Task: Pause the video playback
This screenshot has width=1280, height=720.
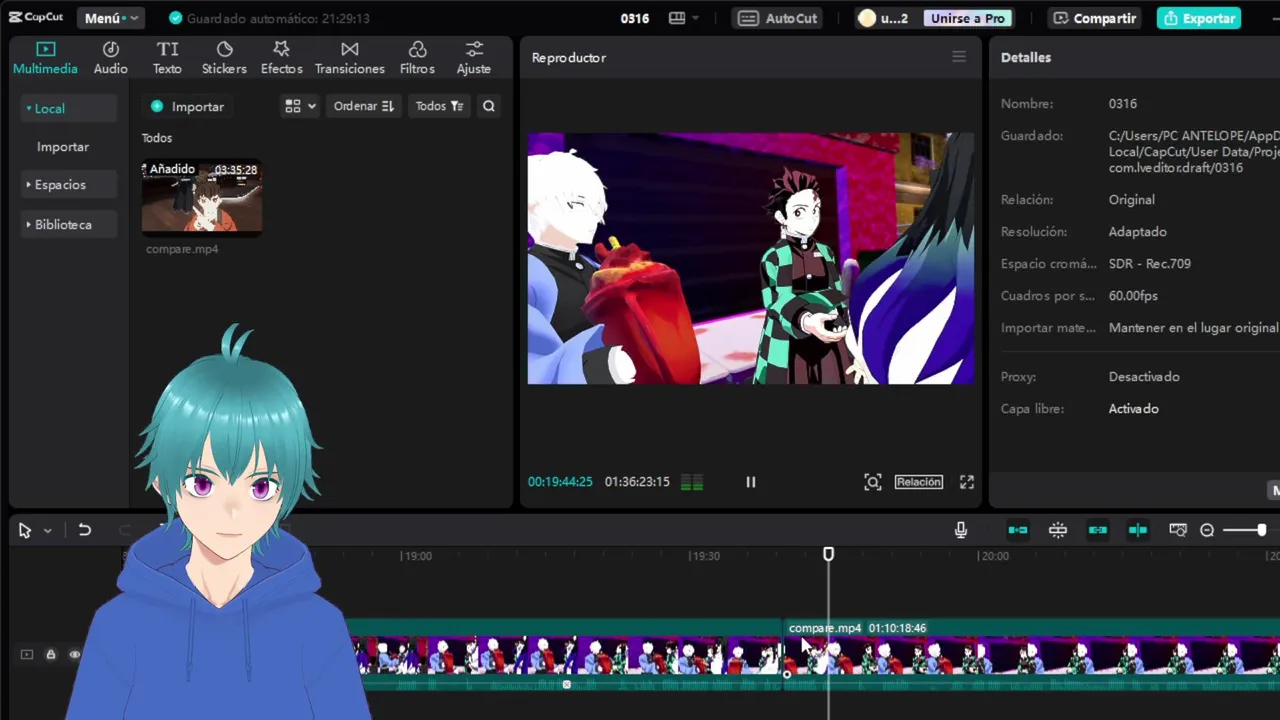Action: tap(751, 482)
